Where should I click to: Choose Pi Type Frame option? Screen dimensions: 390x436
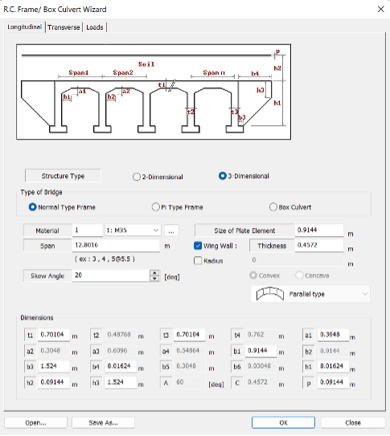point(177,207)
